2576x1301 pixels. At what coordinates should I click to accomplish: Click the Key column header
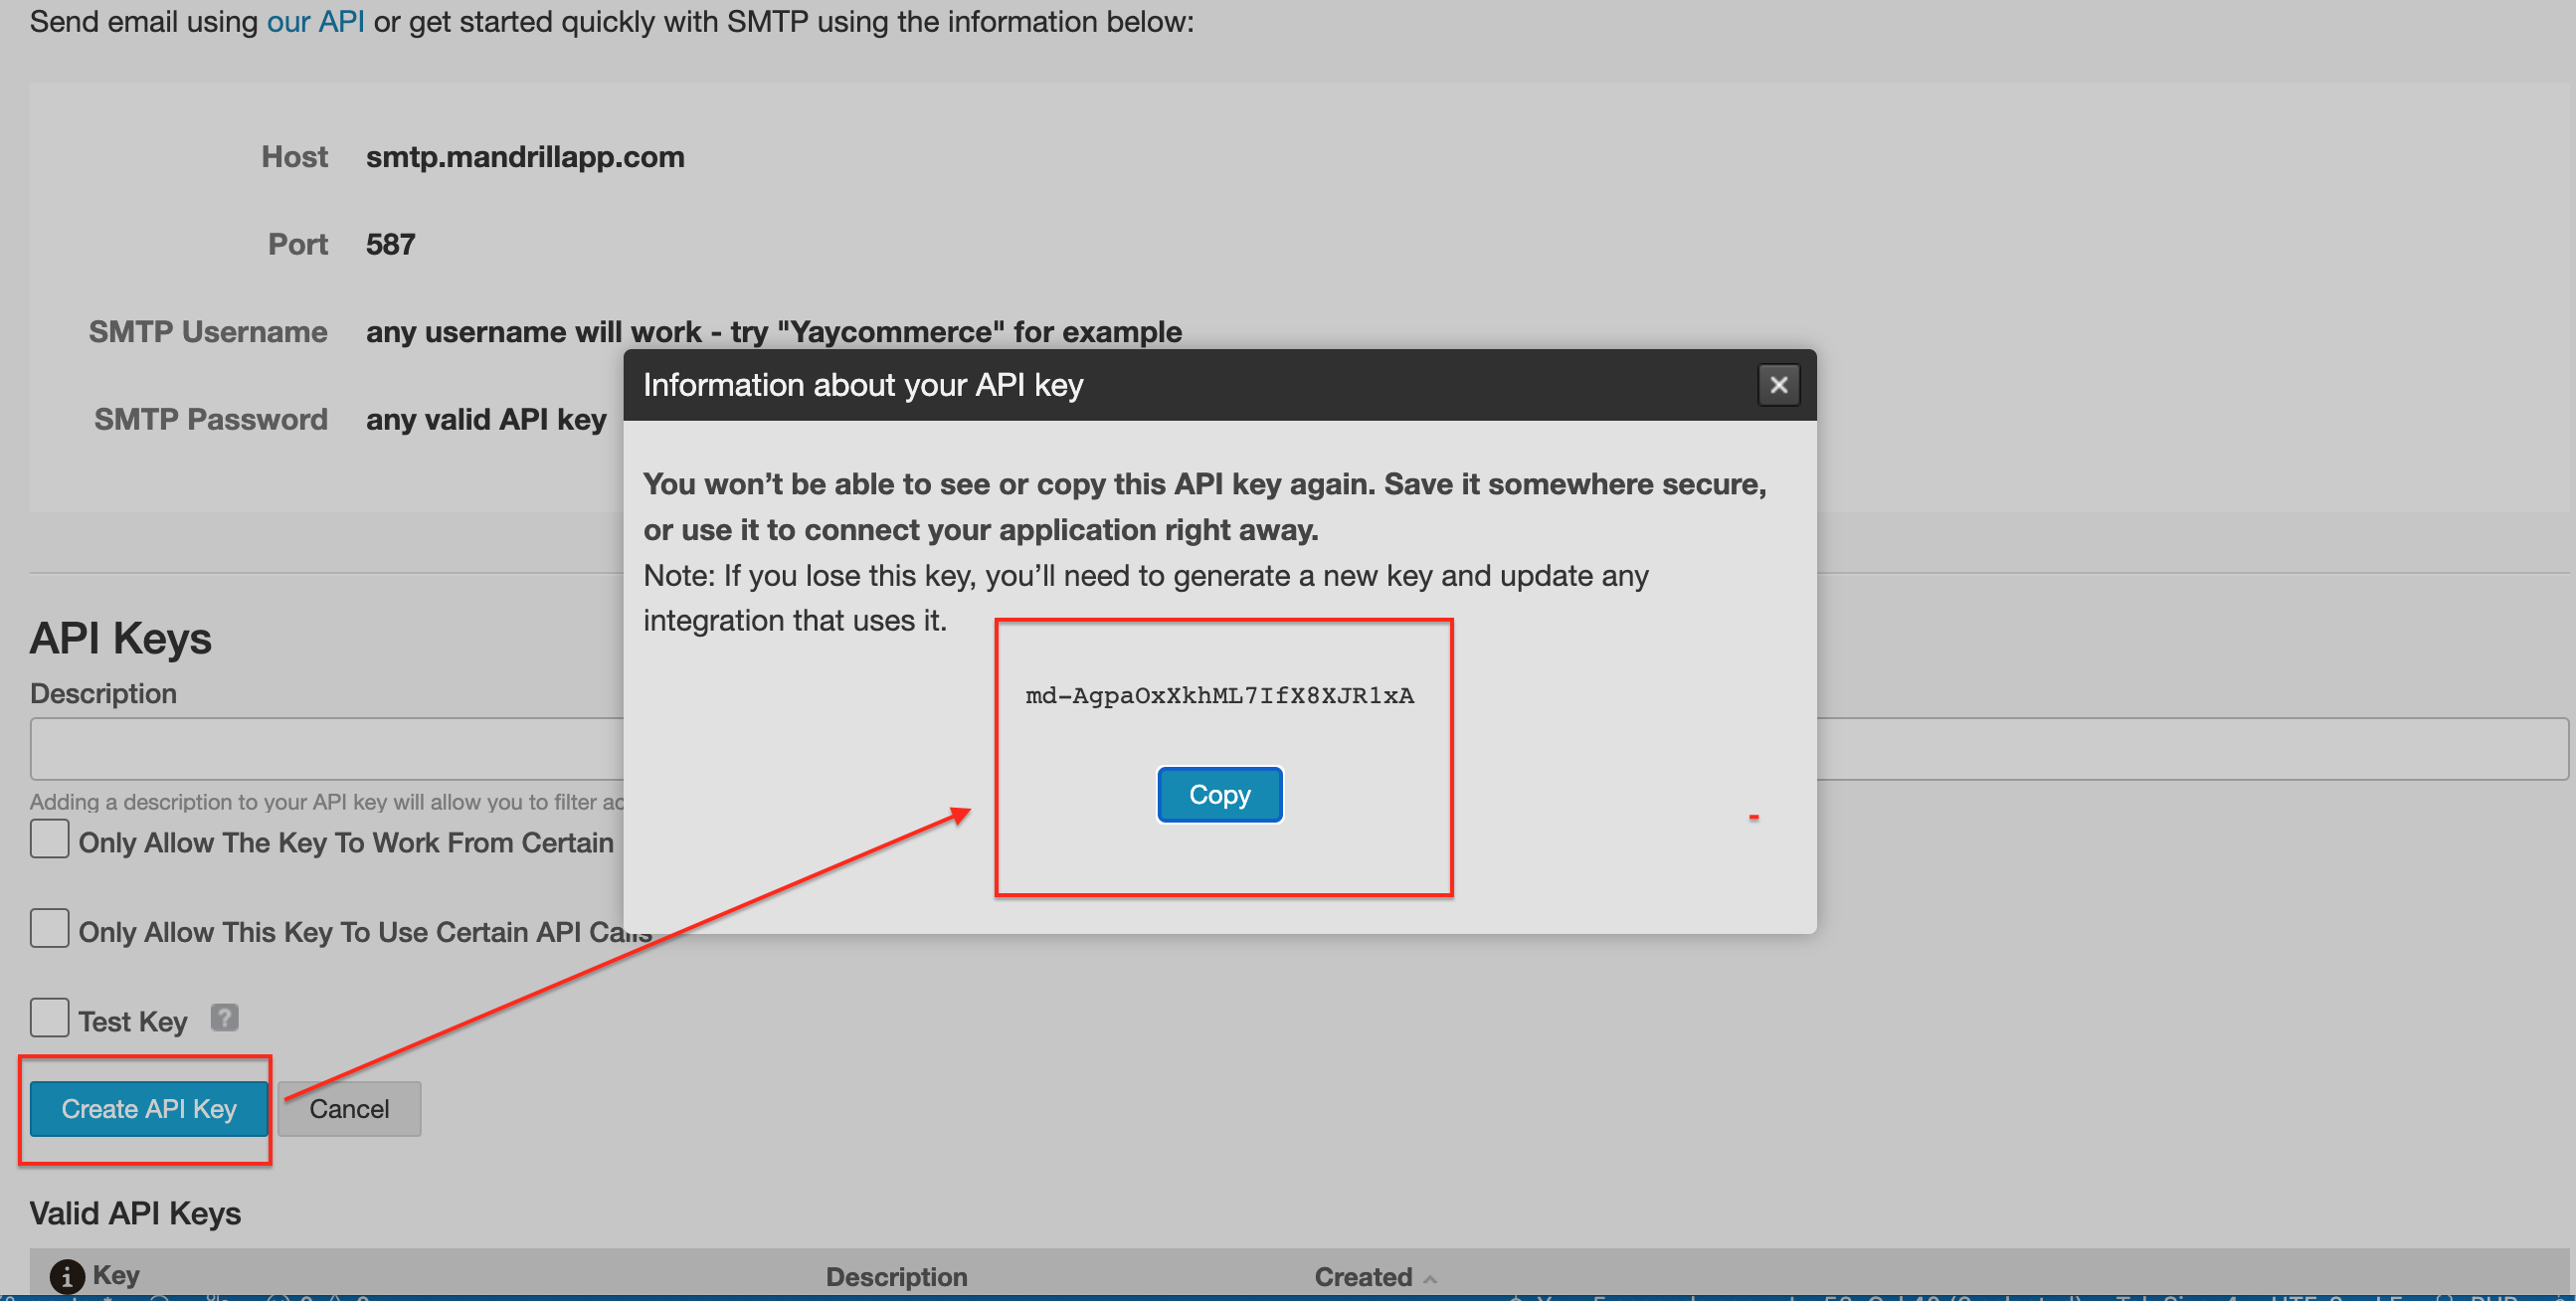116,1275
